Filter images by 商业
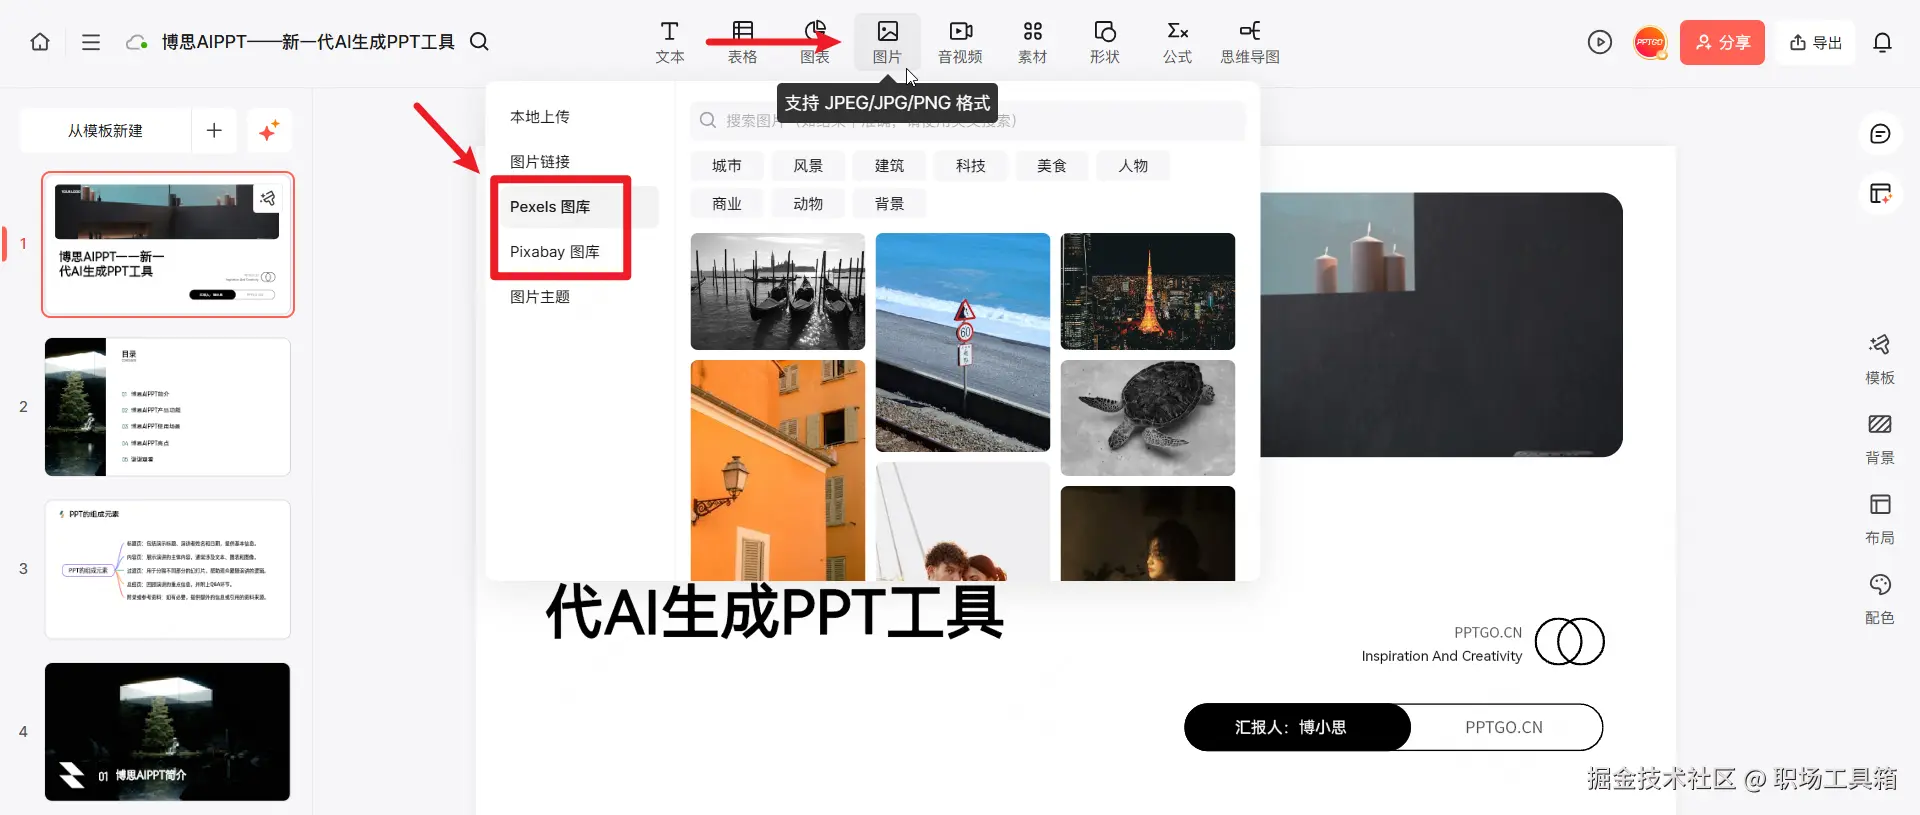The image size is (1920, 815). click(727, 204)
